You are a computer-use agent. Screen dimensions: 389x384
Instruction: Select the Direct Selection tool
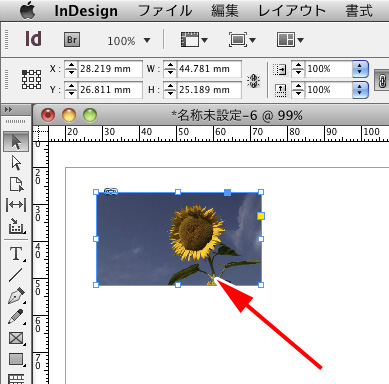(x=16, y=163)
